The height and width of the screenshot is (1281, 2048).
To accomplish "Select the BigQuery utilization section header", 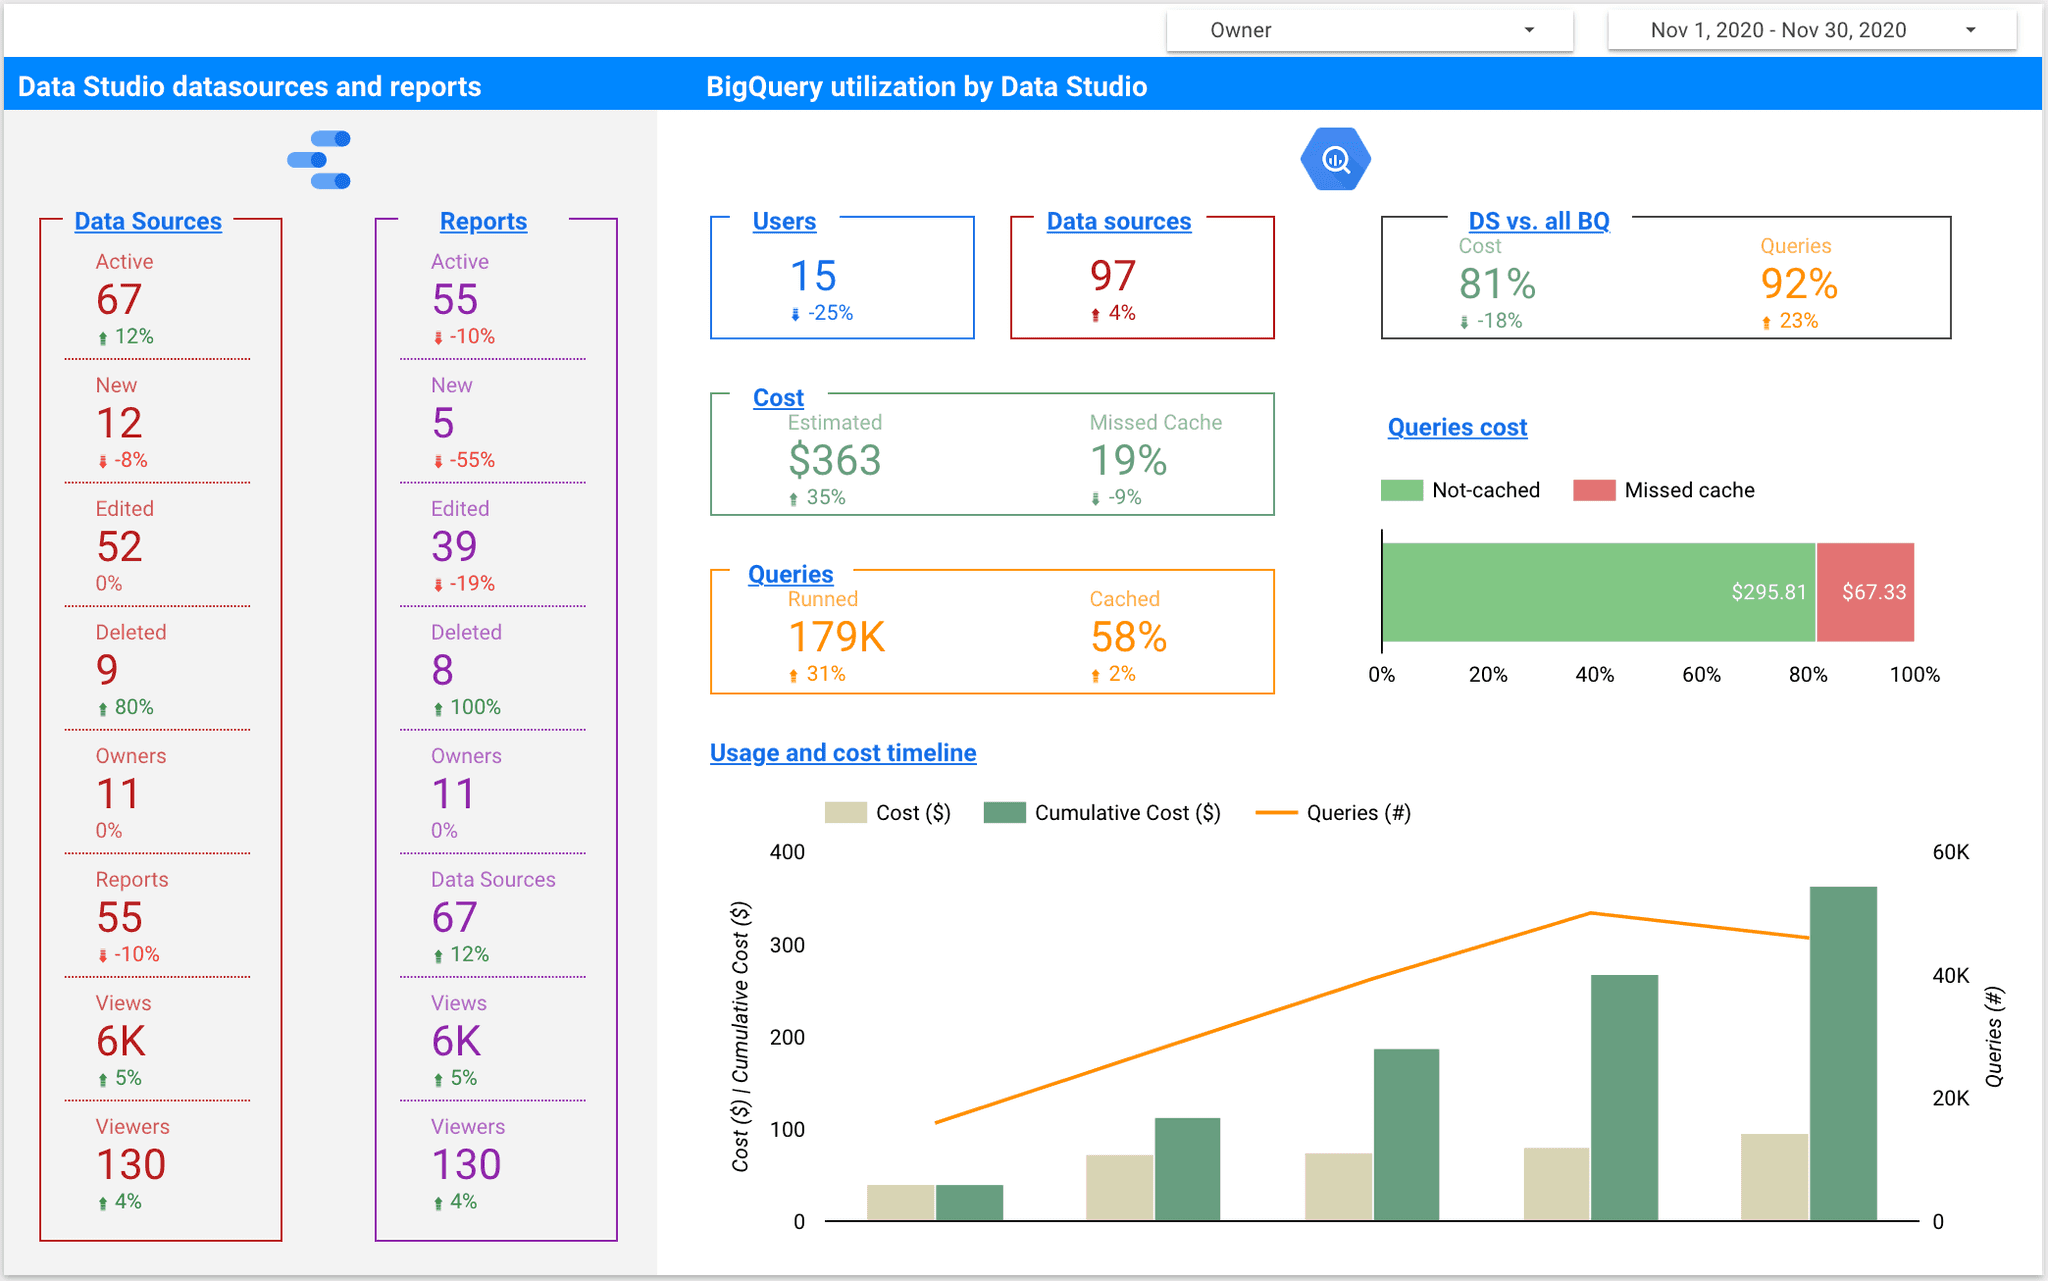I will pos(924,86).
